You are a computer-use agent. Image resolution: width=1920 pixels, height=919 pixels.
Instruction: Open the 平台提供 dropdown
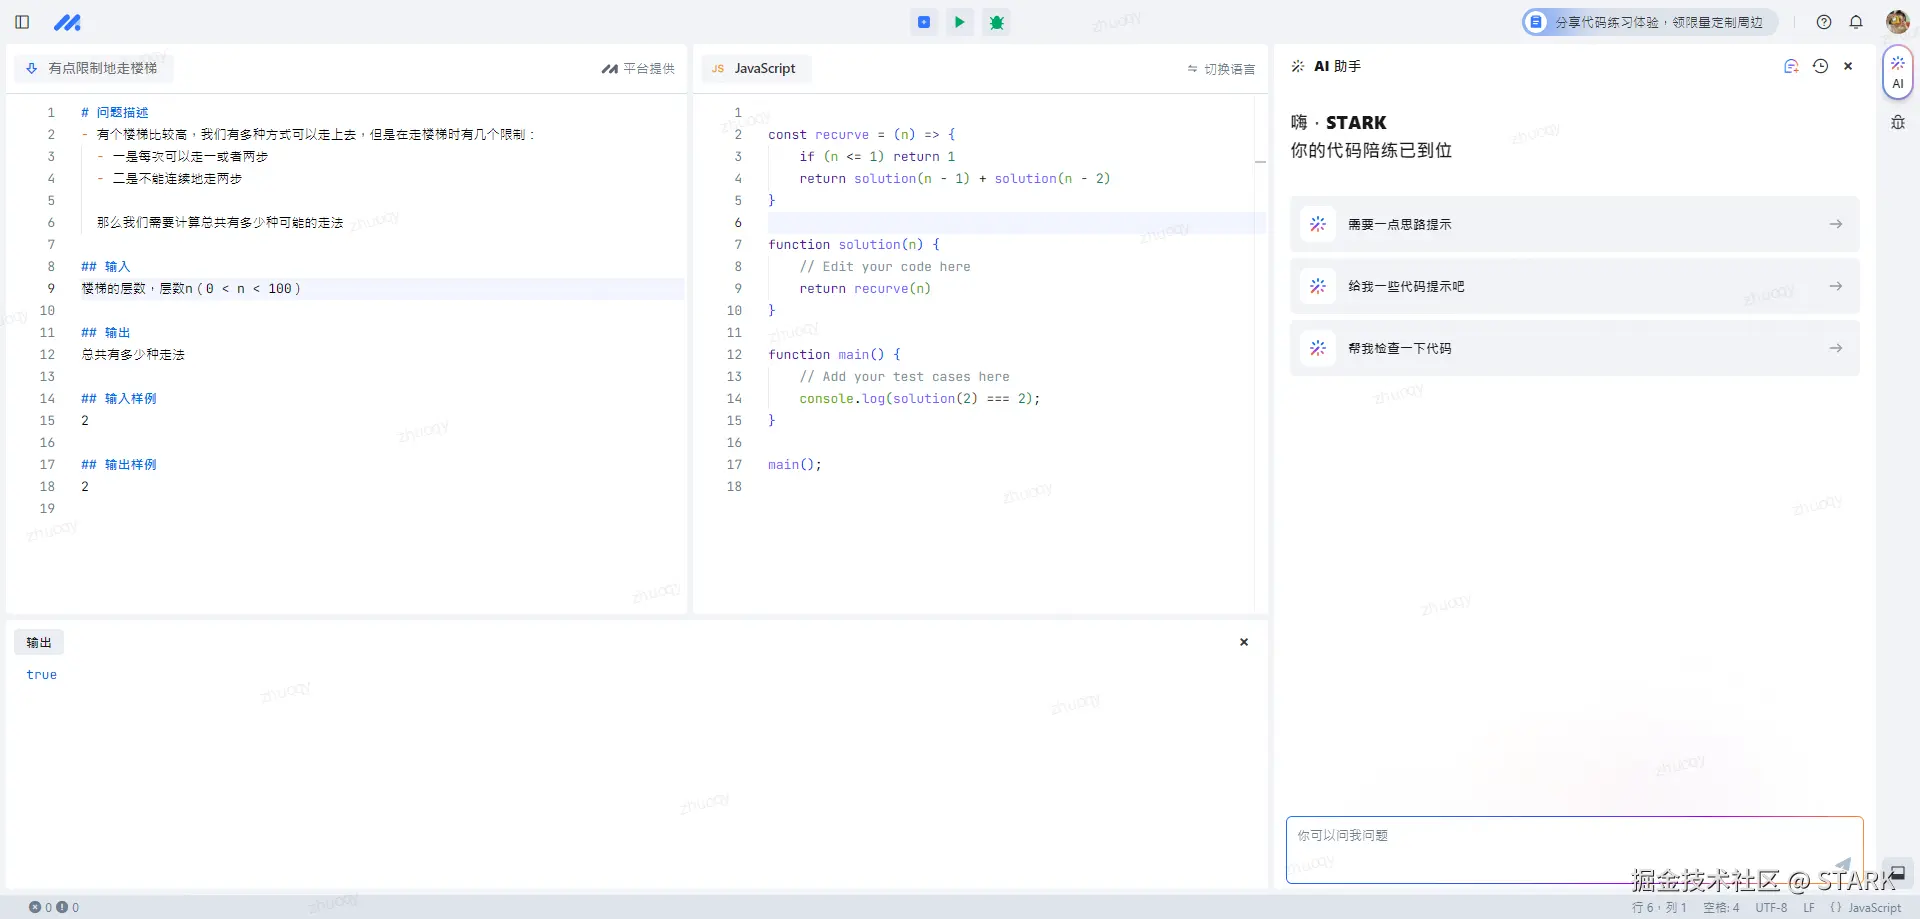(638, 69)
